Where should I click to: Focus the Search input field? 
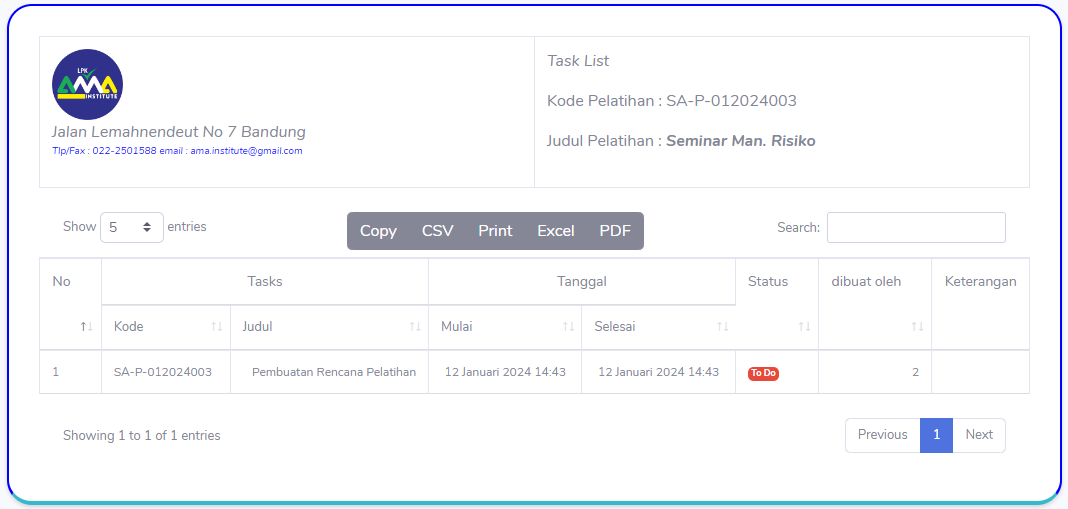pos(915,227)
